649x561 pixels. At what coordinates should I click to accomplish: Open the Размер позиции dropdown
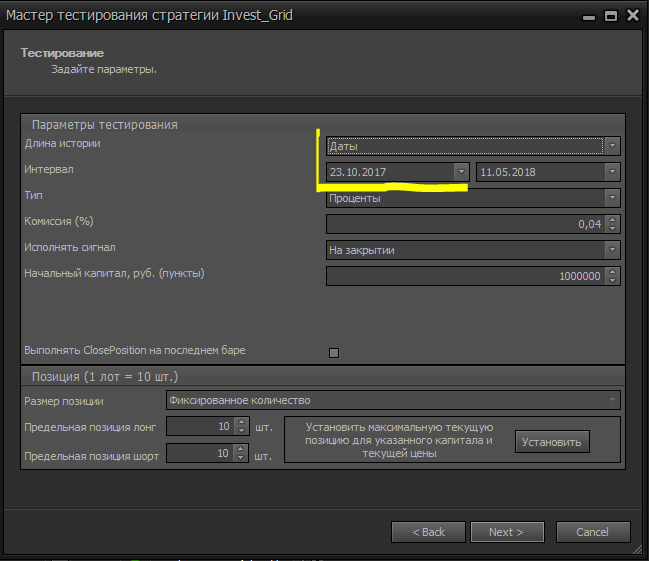pos(612,401)
